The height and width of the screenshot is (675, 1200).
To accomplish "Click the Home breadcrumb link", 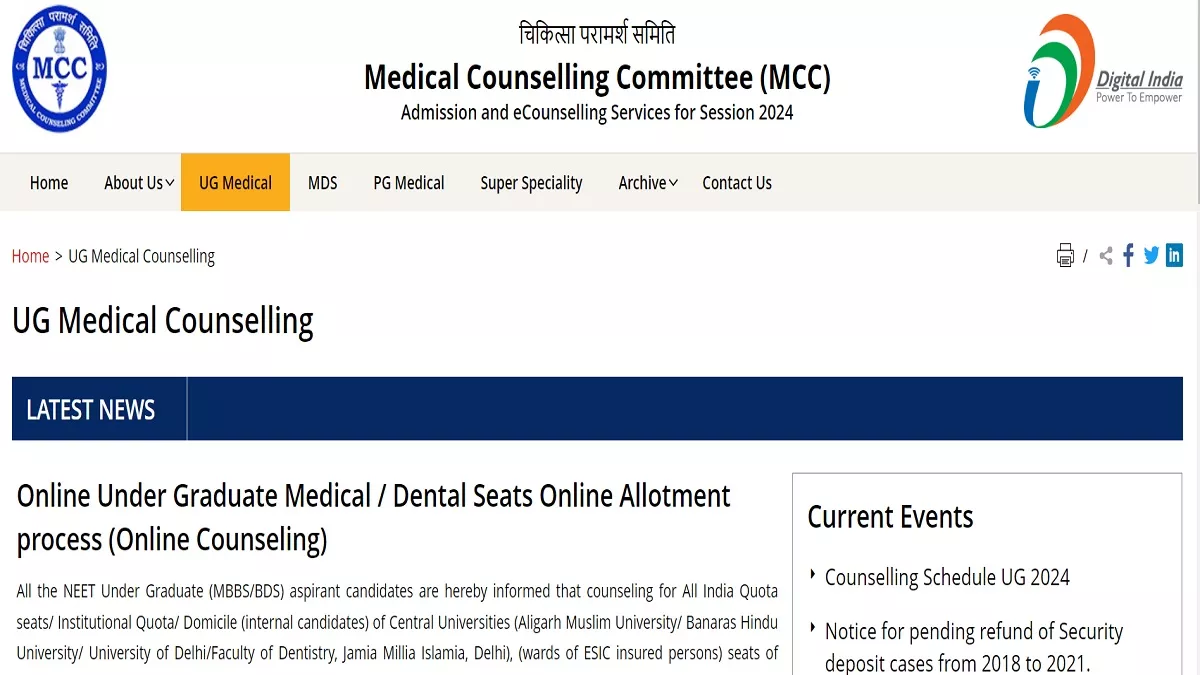I will pyautogui.click(x=30, y=256).
